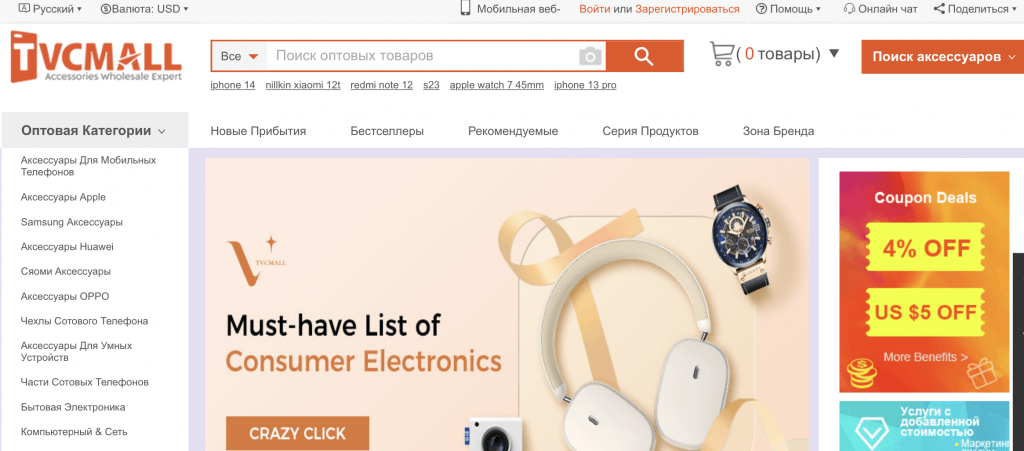1024x451 pixels.
Task: Click the headset Online chat icon
Action: pyautogui.click(x=849, y=9)
